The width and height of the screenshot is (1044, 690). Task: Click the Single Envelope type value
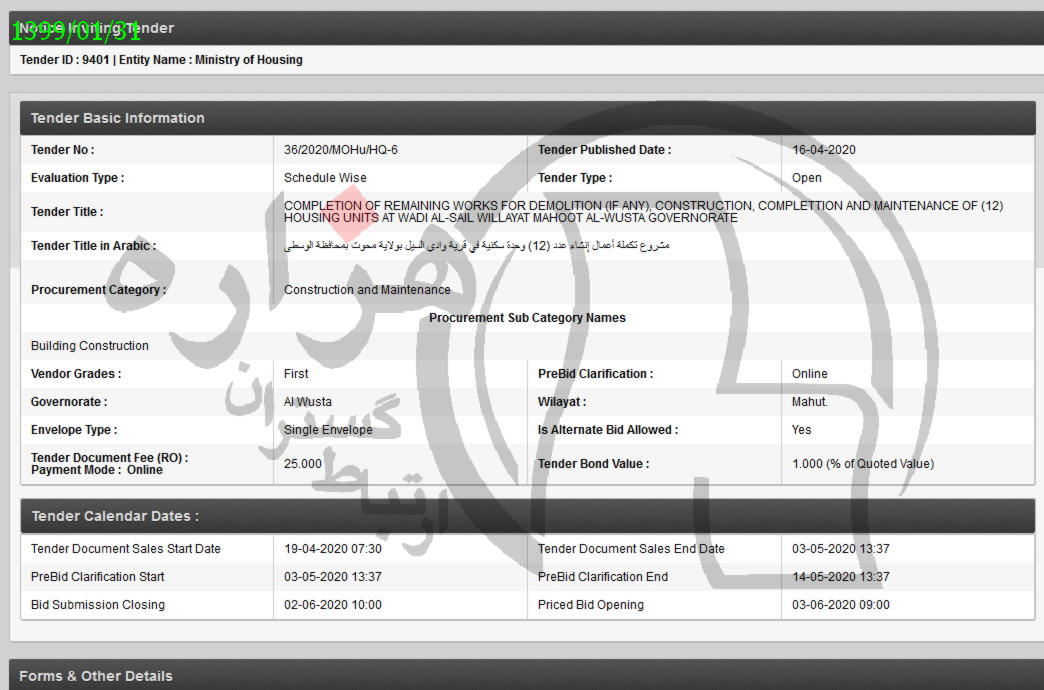[x=328, y=430]
